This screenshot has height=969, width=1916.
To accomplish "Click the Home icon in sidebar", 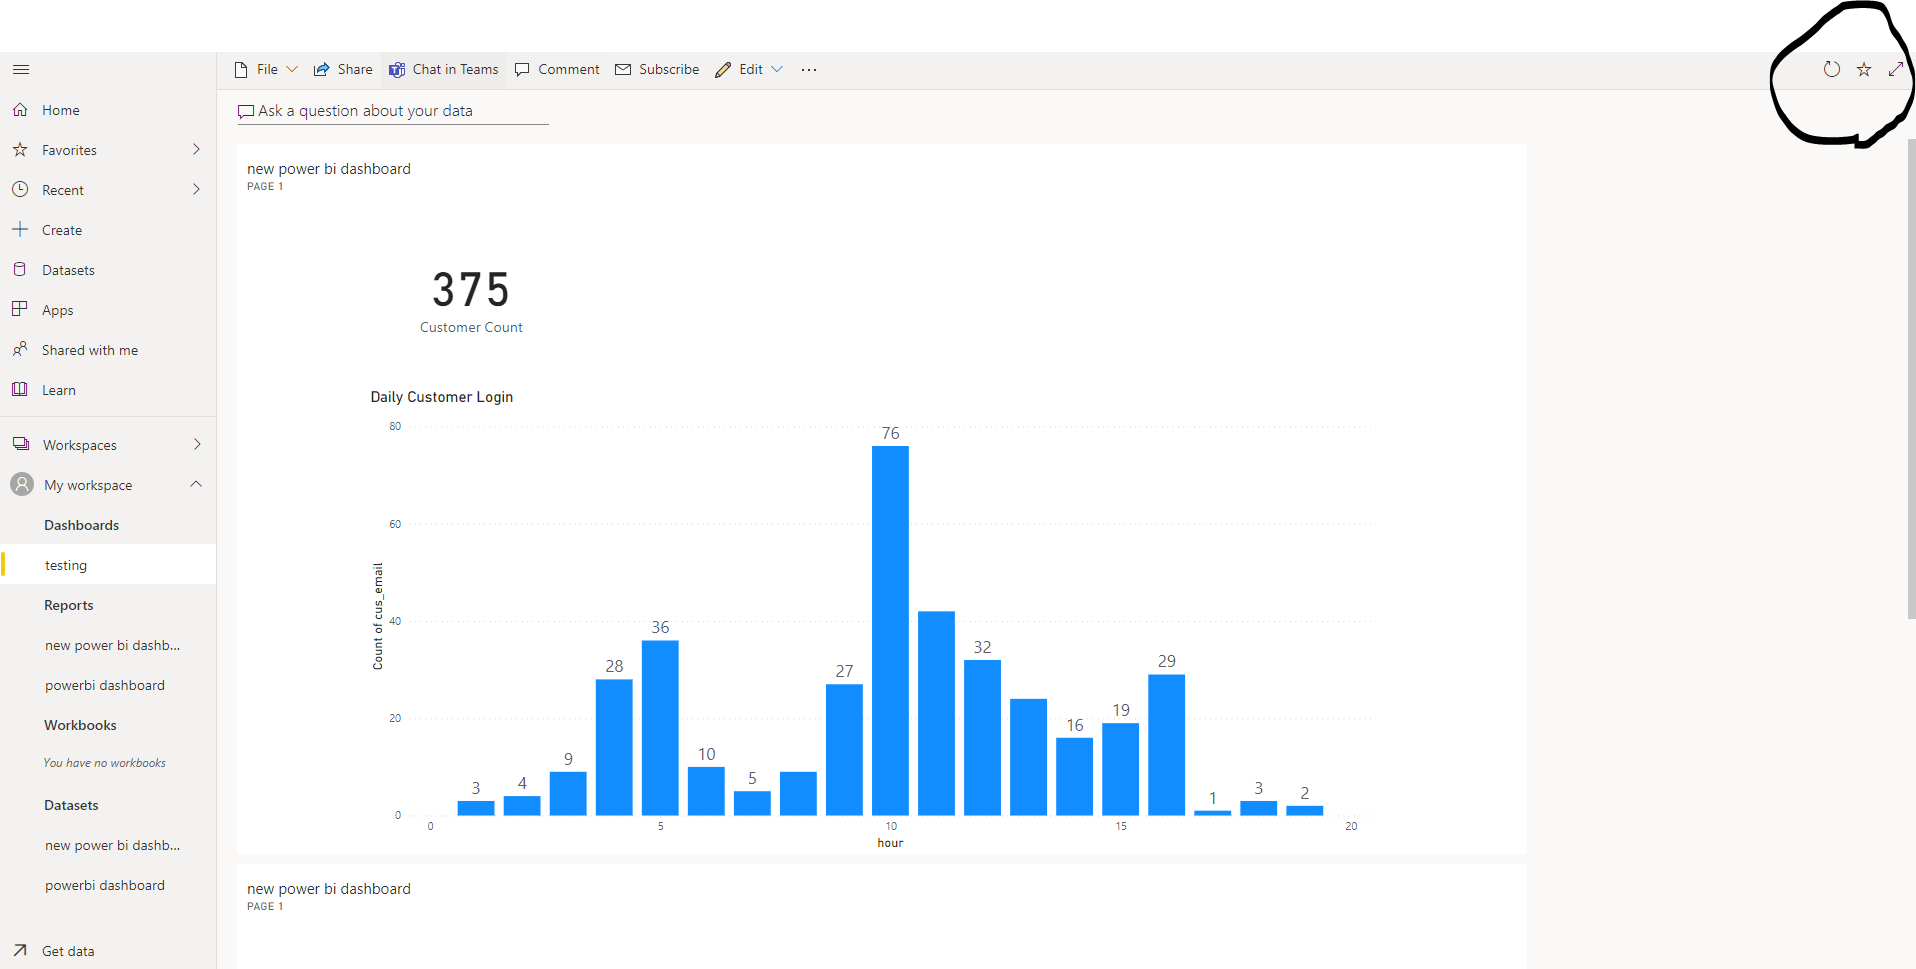I will tap(20, 109).
